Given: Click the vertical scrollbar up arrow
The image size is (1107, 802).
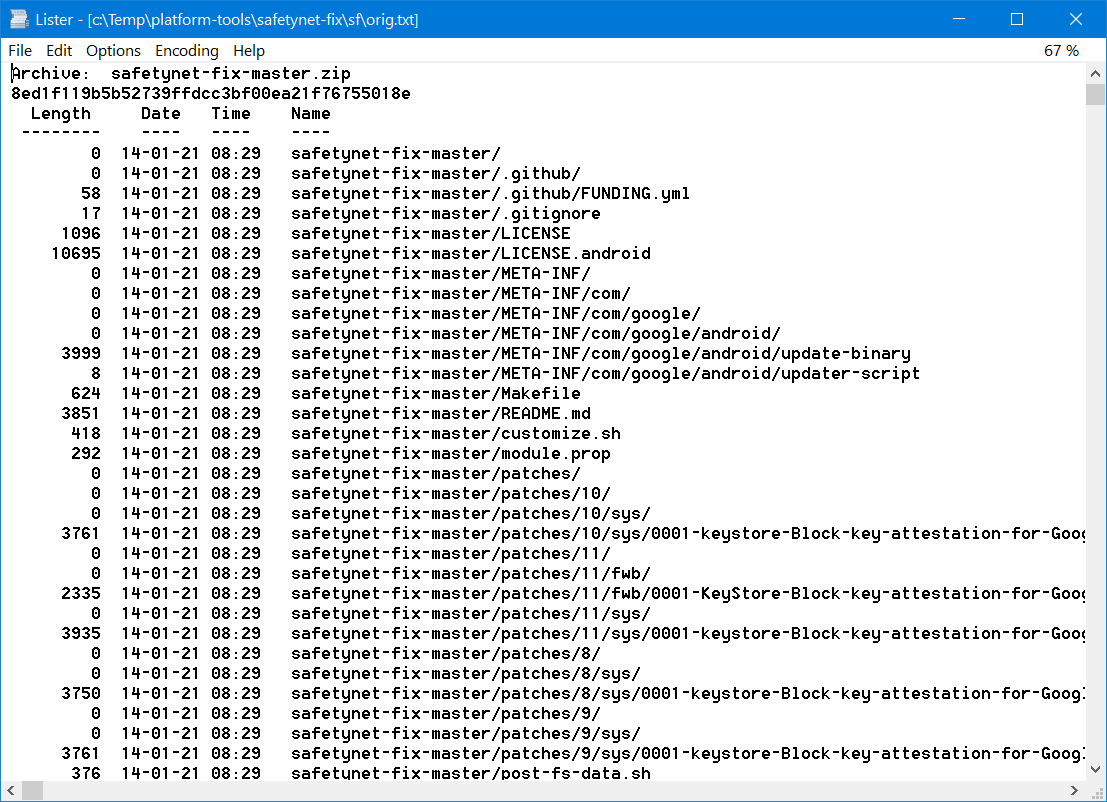Looking at the screenshot, I should (x=1095, y=73).
